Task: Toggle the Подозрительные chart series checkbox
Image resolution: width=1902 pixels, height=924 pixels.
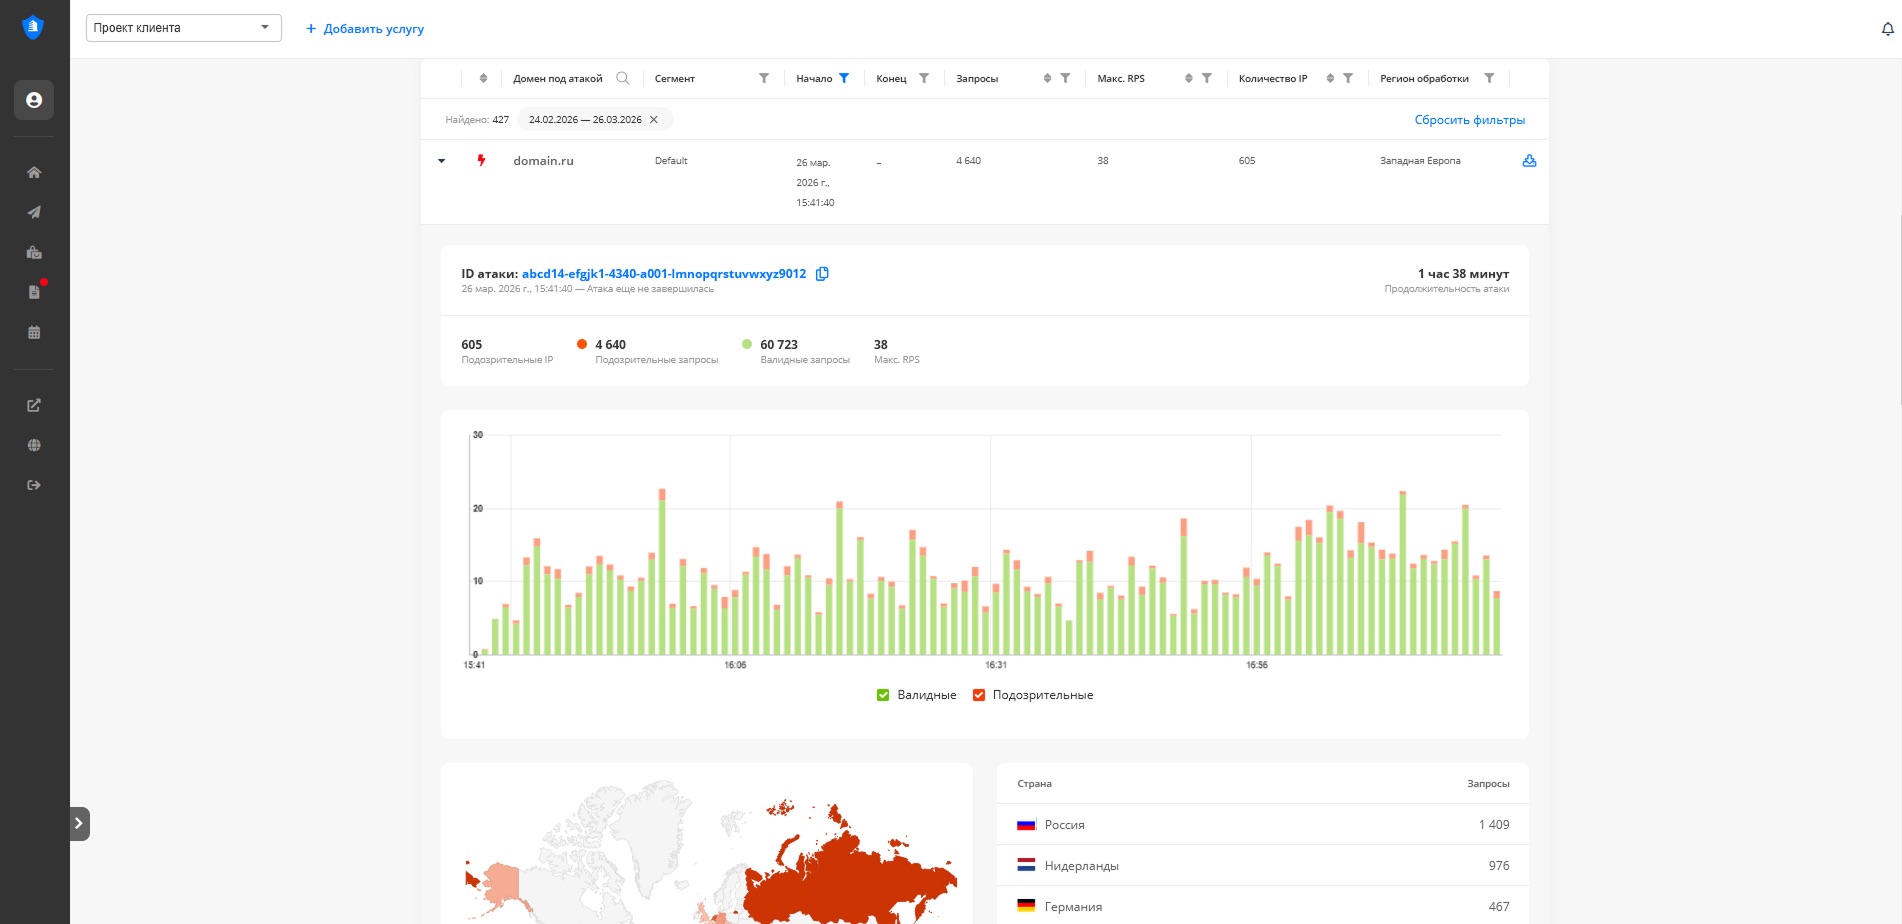Action: 979,695
